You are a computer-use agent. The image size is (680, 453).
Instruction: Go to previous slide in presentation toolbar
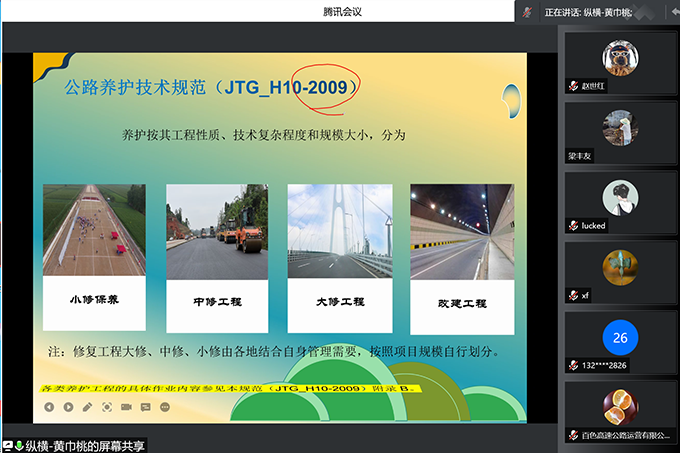pos(49,407)
